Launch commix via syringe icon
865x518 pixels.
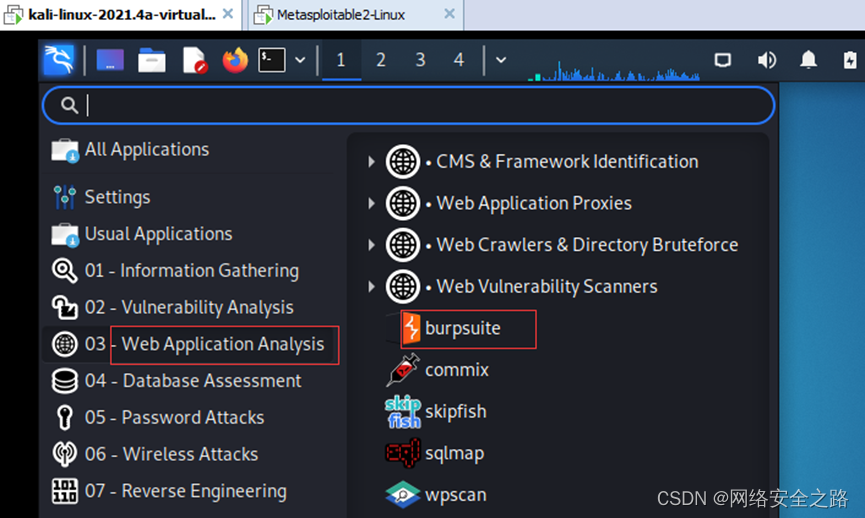point(403,370)
